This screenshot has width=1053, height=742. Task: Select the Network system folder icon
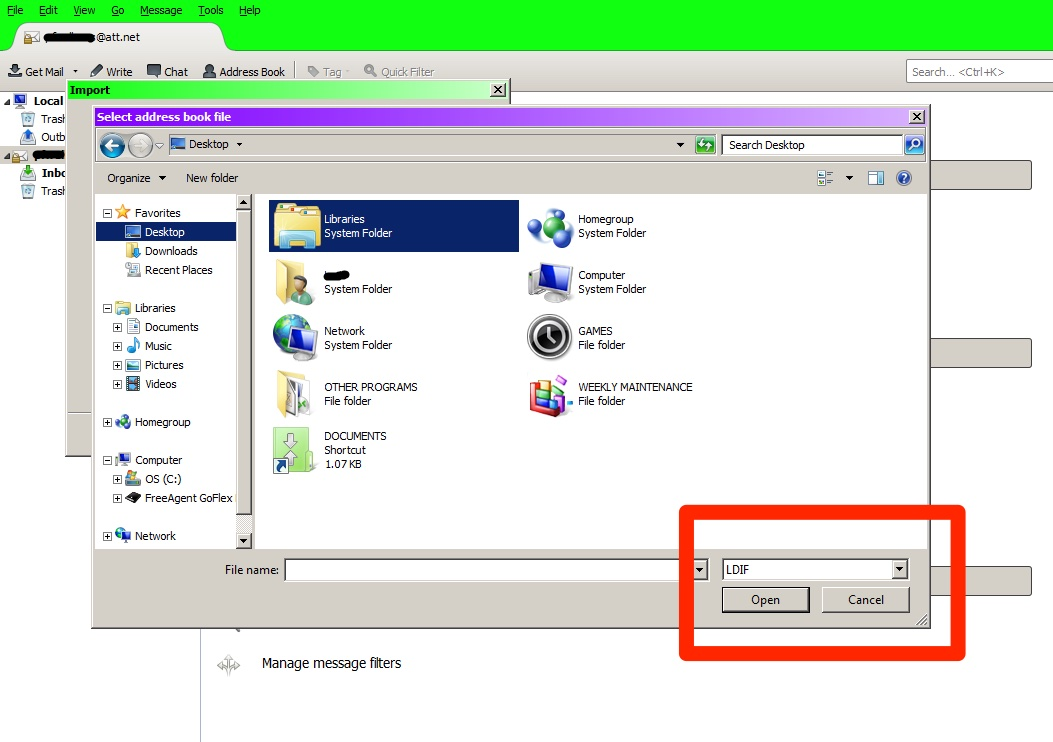(295, 338)
